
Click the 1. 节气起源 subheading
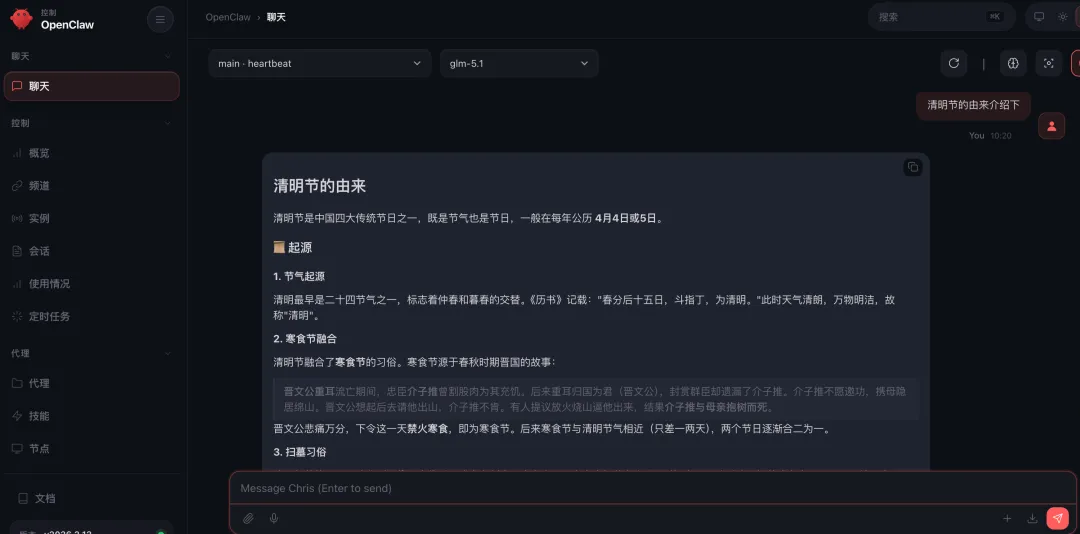point(299,276)
